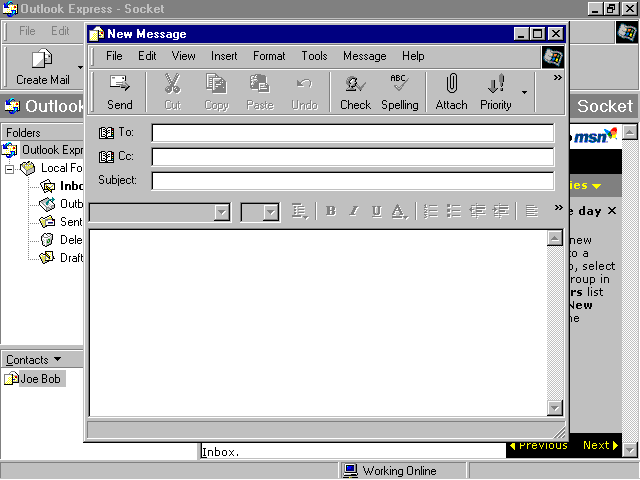The image size is (640, 480).
Task: Click into the Subject field
Action: tap(353, 181)
